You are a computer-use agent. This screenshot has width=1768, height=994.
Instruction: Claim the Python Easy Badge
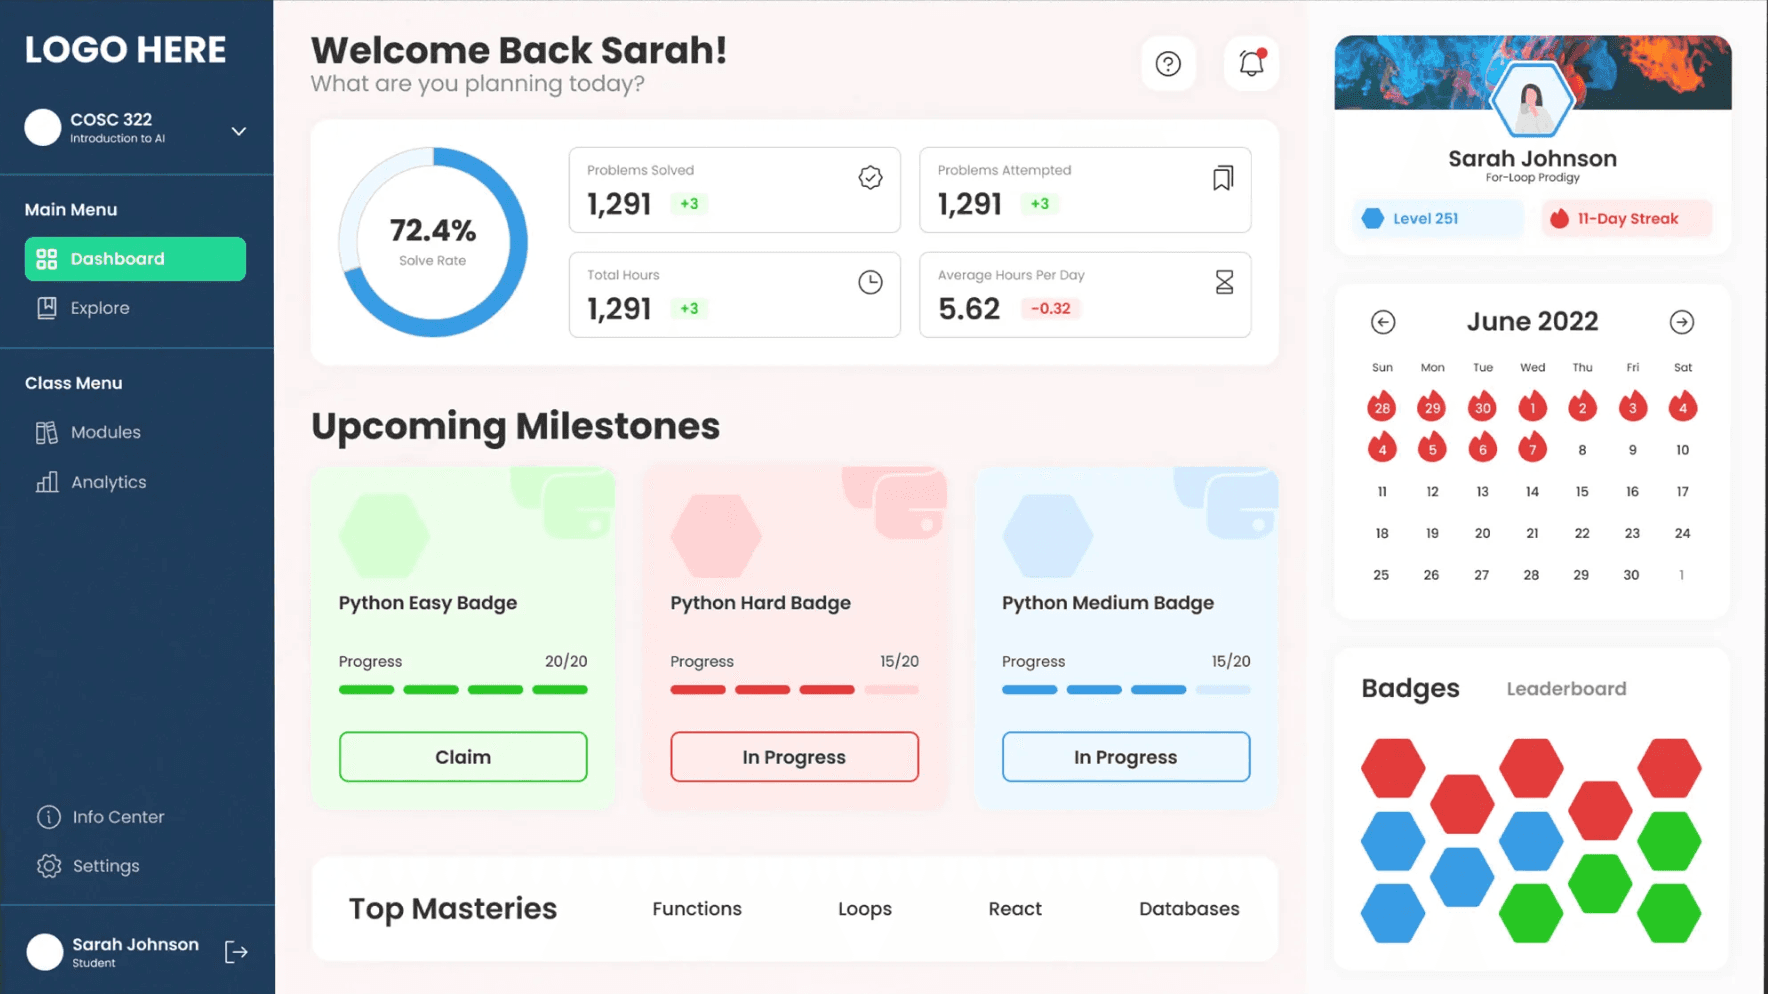[462, 757]
